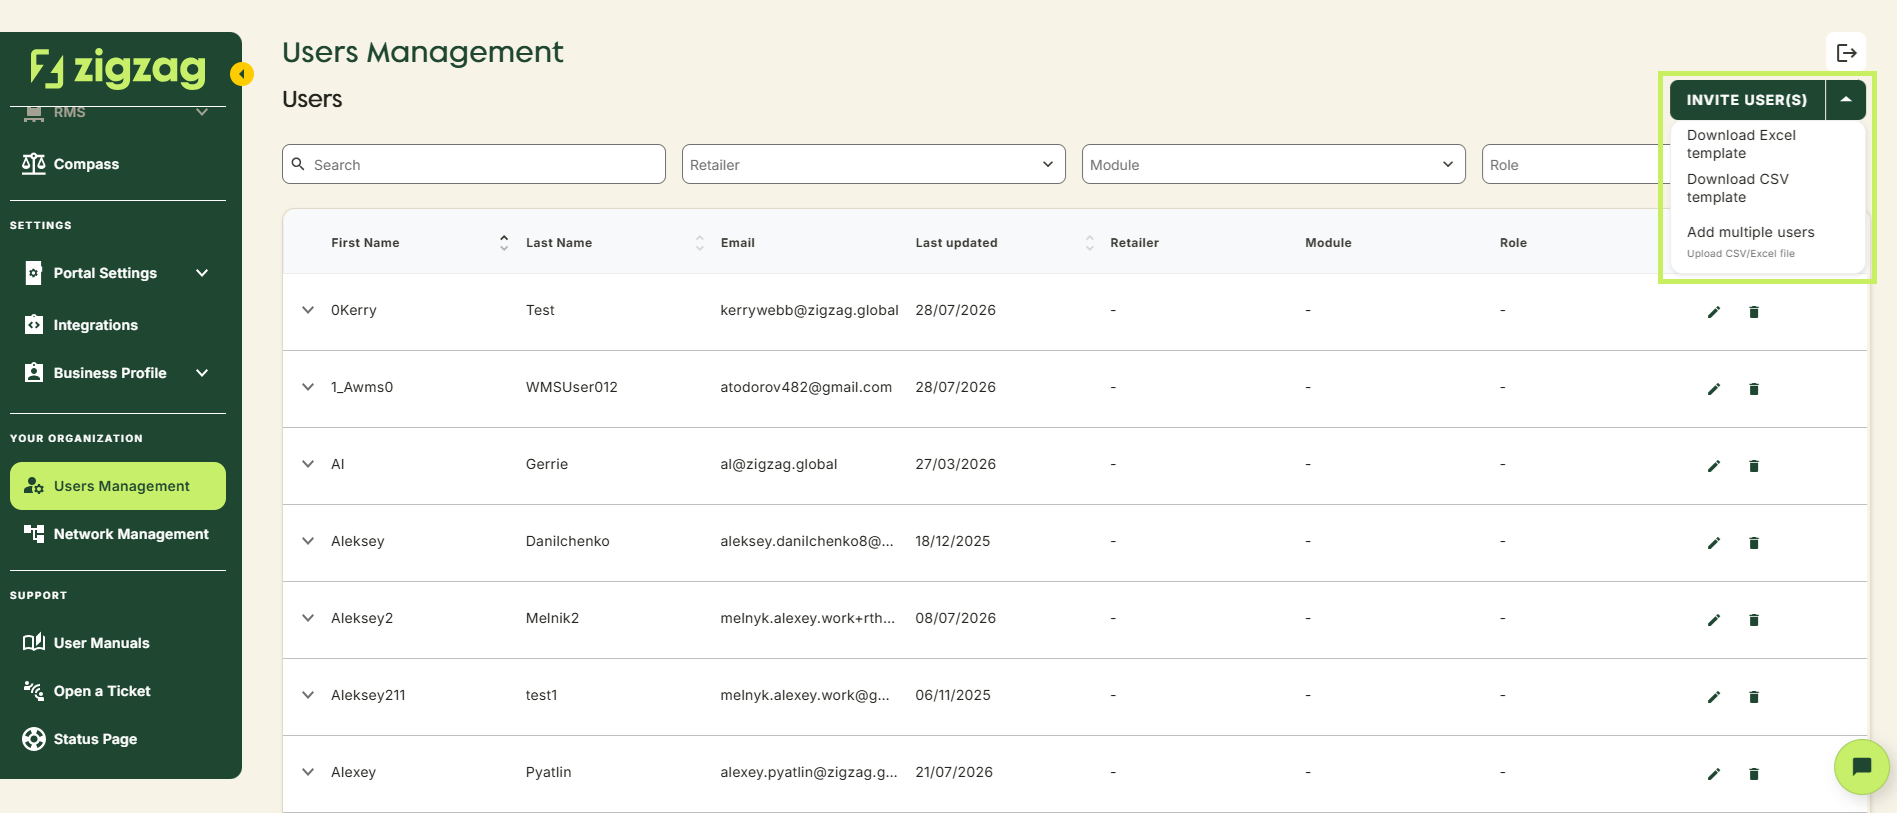Open User Manuals
The height and width of the screenshot is (813, 1897).
(118, 643)
